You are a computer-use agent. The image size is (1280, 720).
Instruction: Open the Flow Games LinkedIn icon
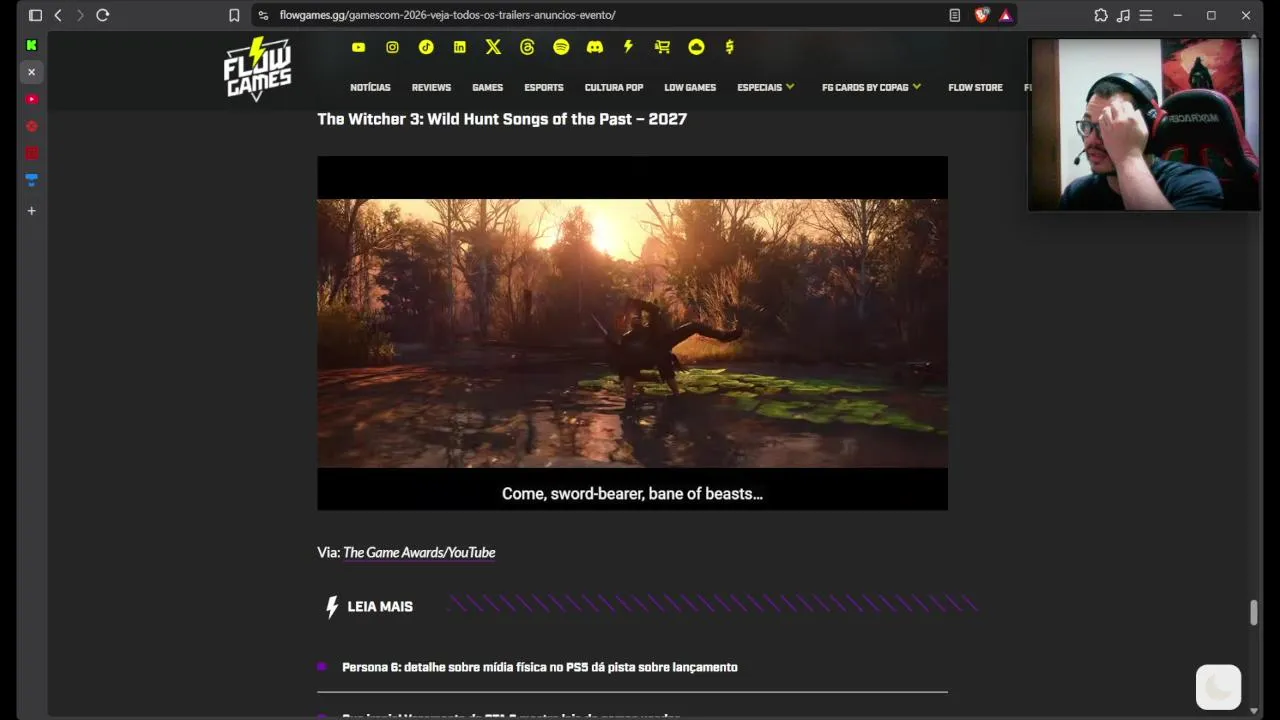[460, 47]
